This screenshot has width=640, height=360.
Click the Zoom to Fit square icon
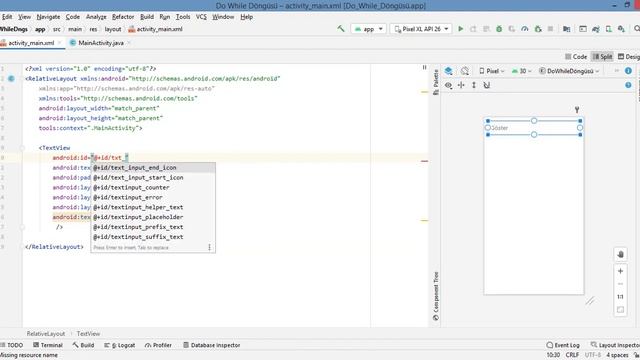(x=620, y=310)
